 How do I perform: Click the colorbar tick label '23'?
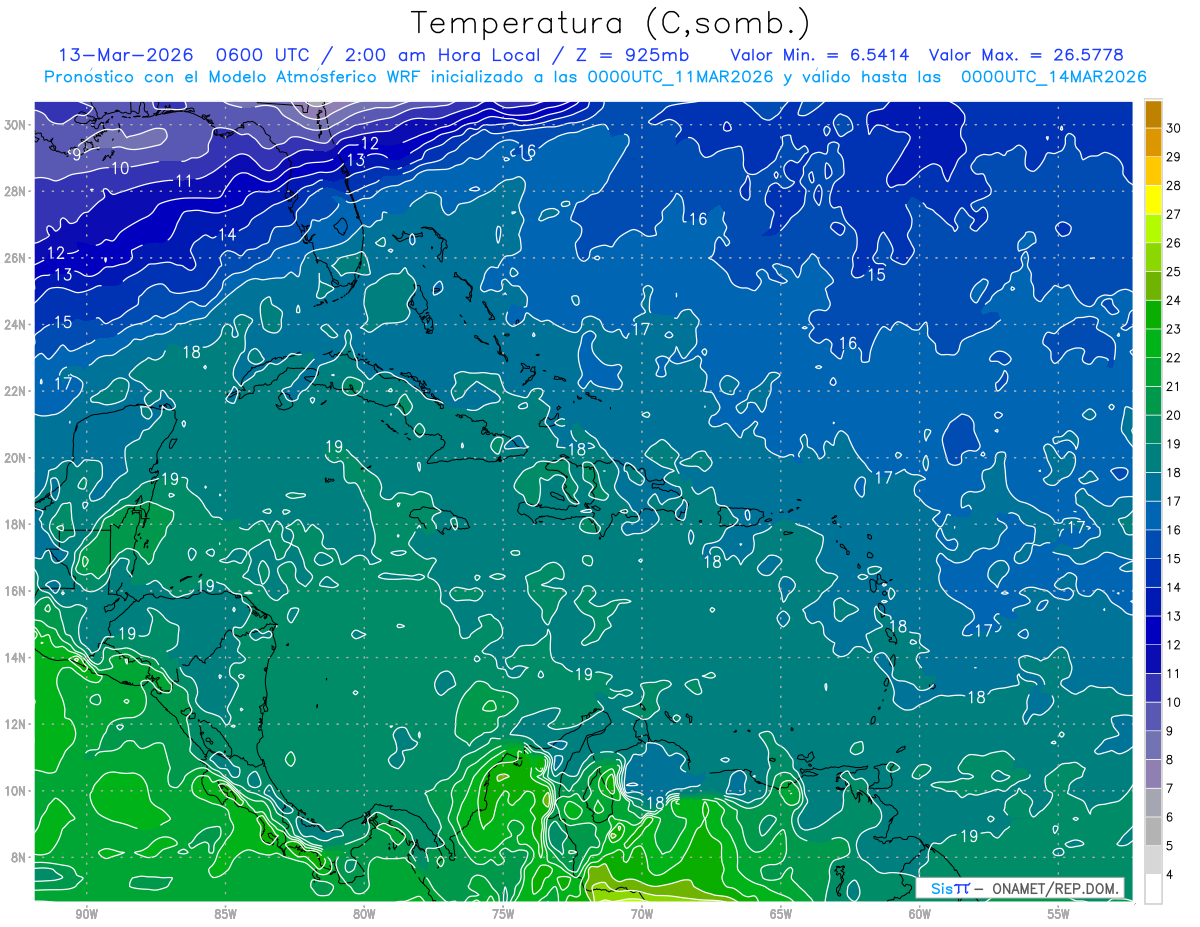coord(1174,329)
